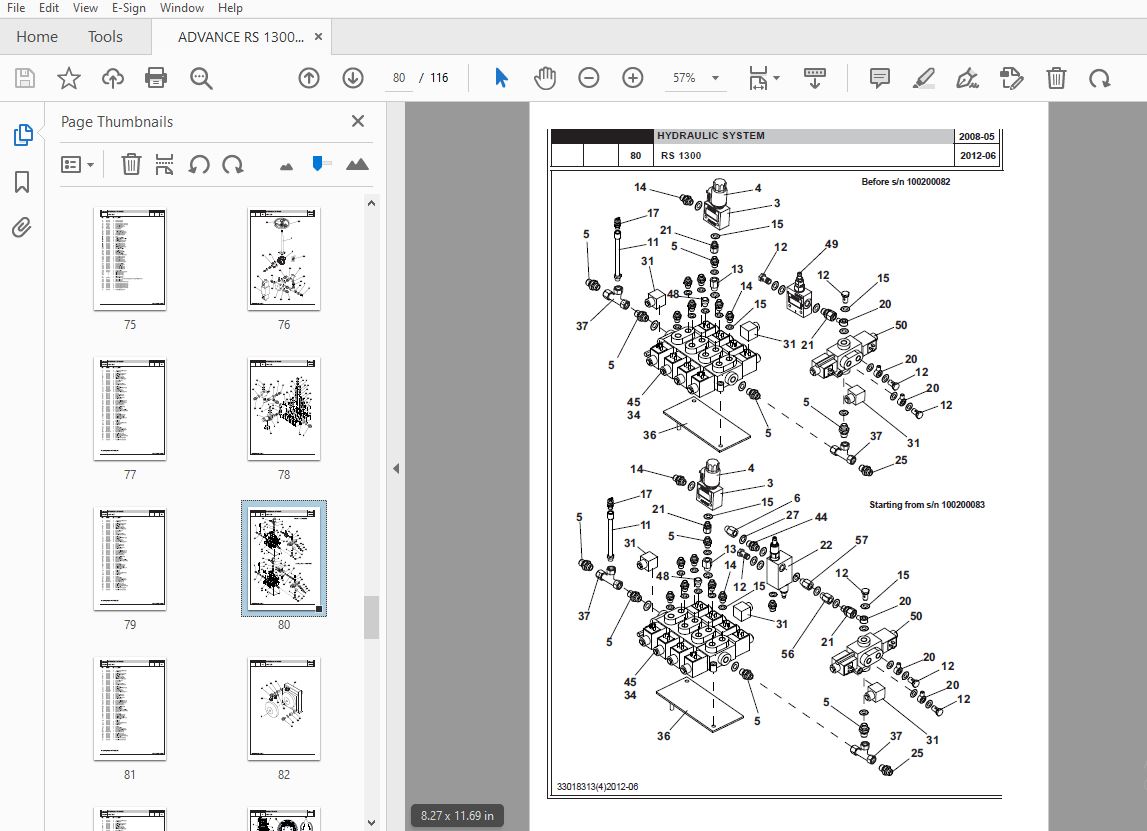Click the cloud upload icon
This screenshot has height=831, width=1147.
click(x=113, y=78)
